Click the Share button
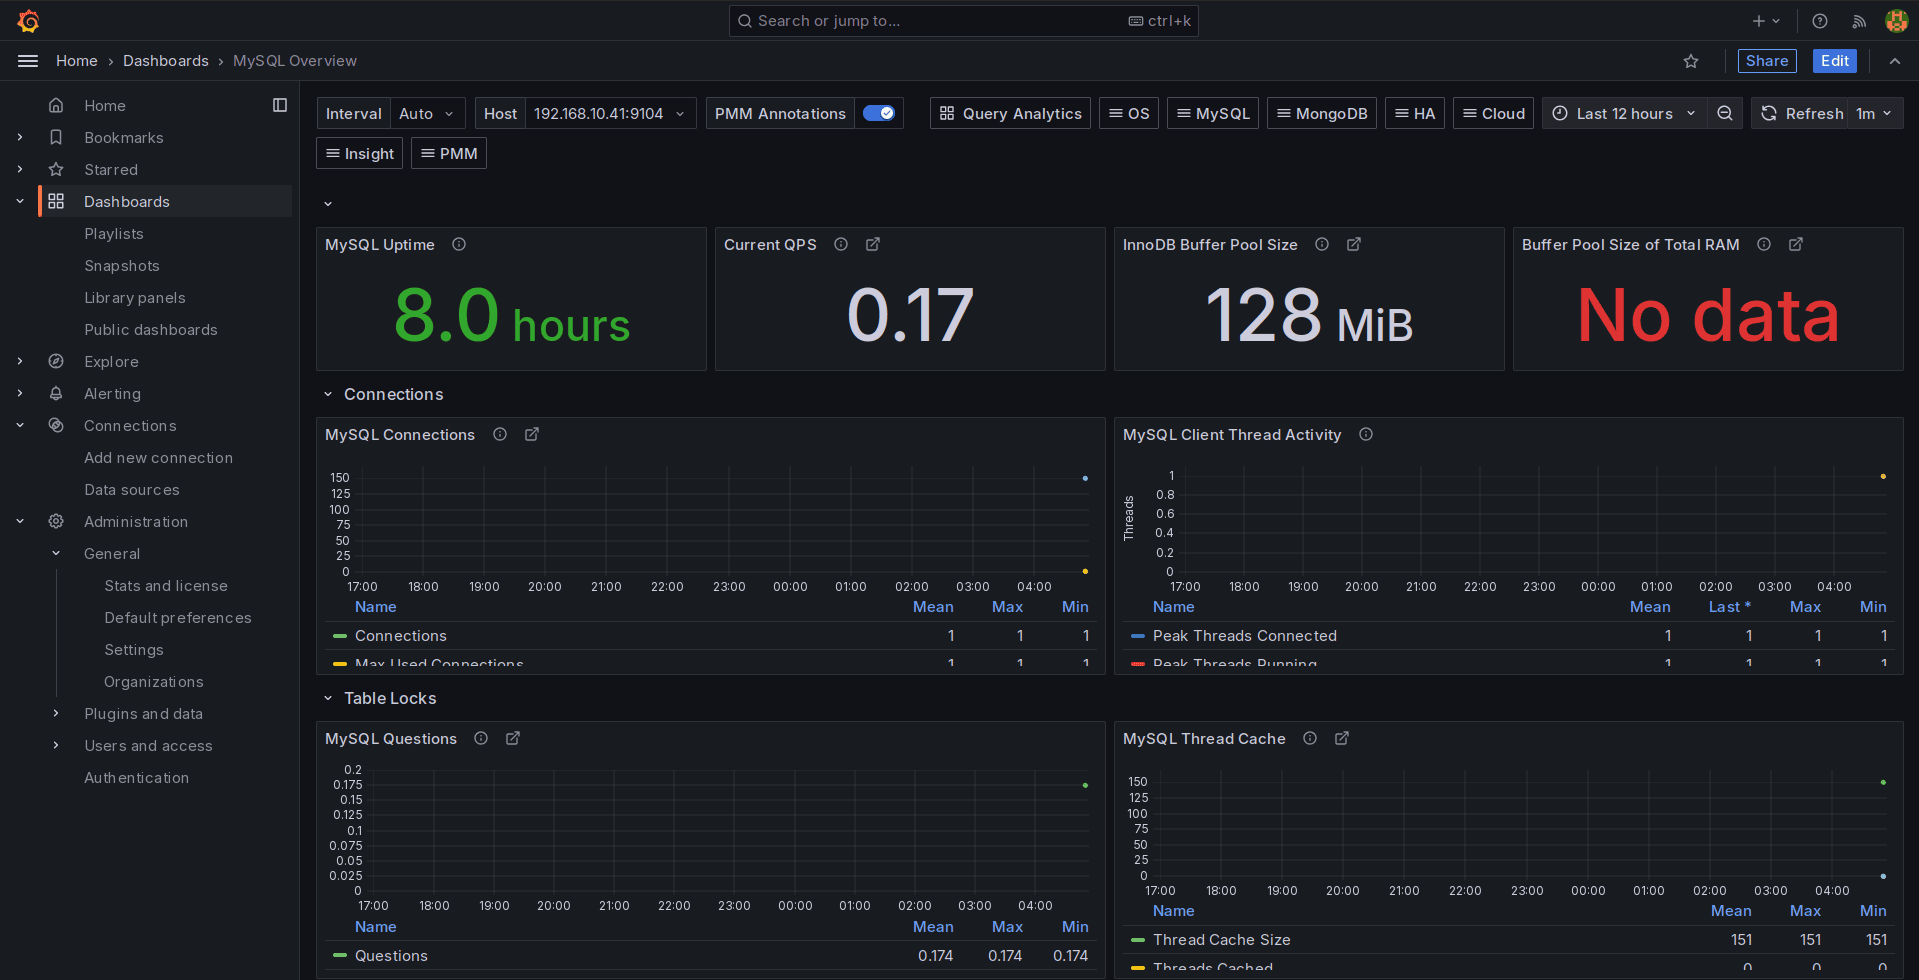The width and height of the screenshot is (1919, 980). (1766, 61)
